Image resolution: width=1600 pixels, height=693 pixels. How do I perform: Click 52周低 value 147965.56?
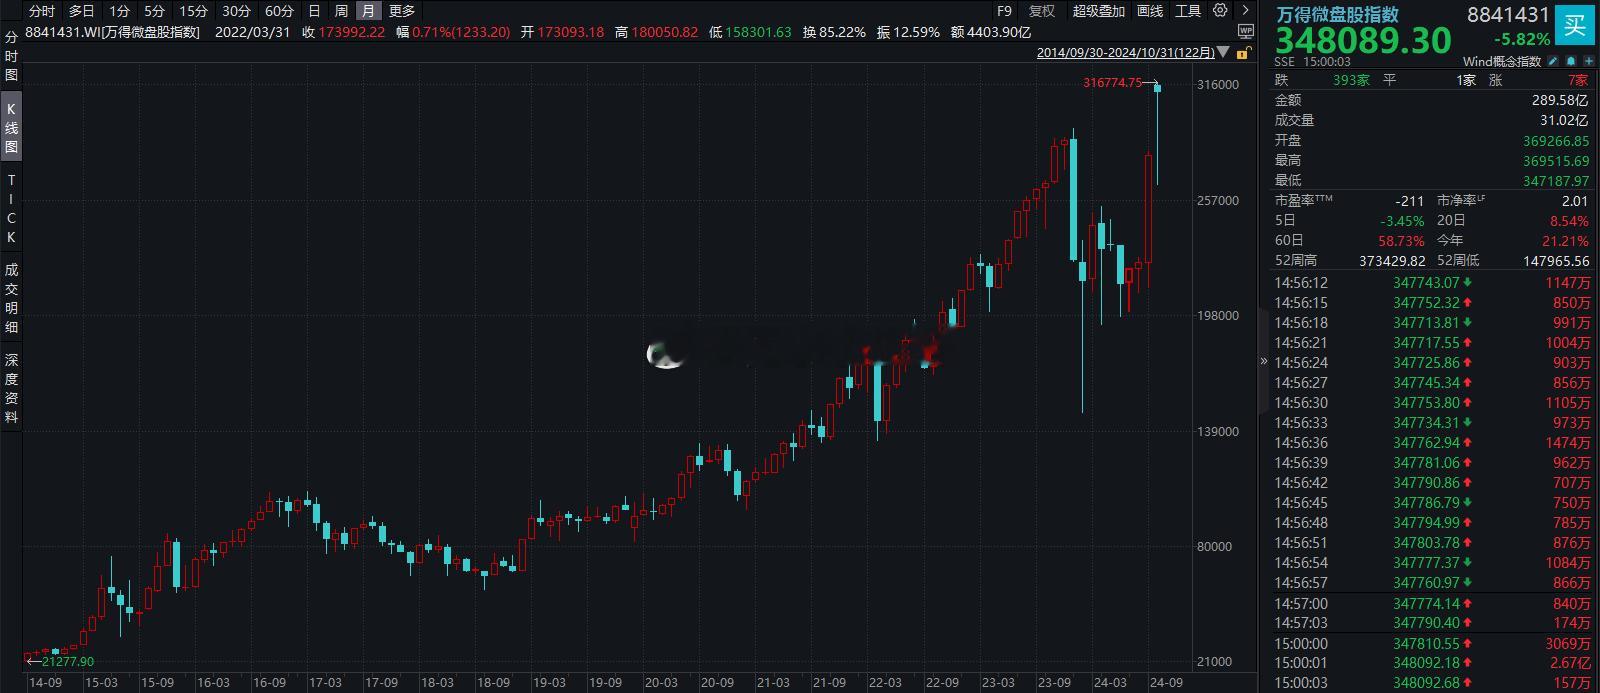1556,261
